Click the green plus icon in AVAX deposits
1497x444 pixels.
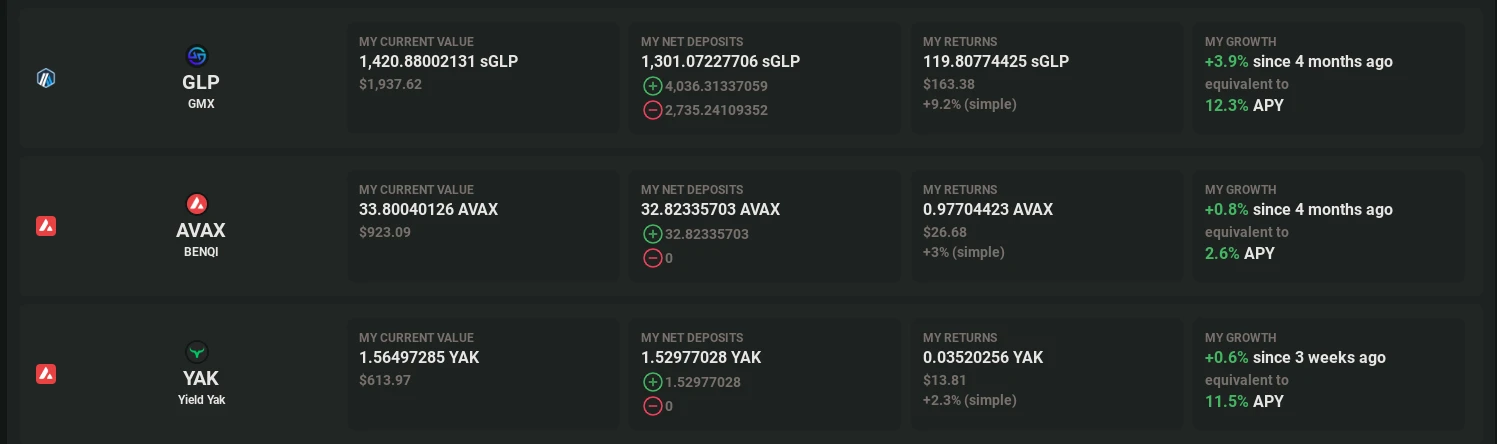click(x=652, y=234)
